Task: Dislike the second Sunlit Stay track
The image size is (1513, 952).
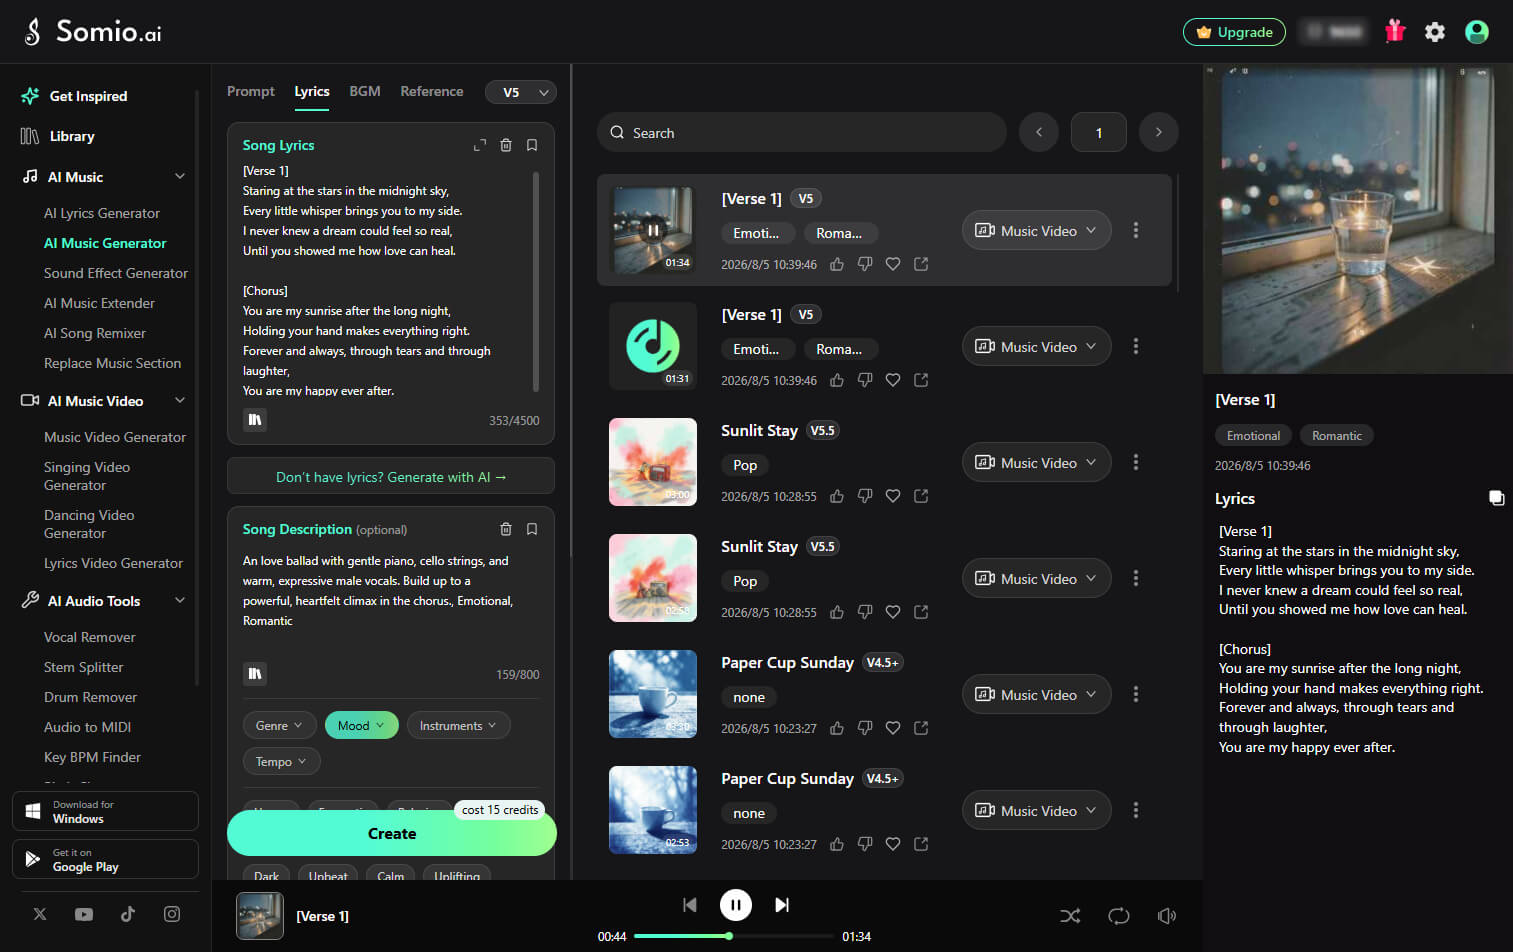Action: [865, 612]
